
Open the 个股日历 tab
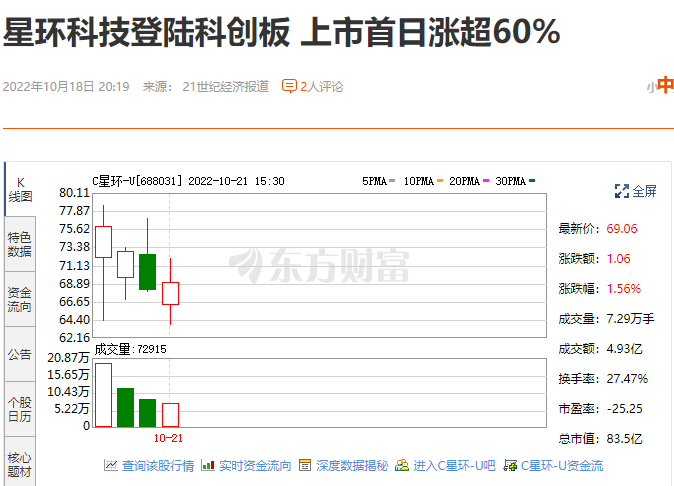(x=20, y=409)
